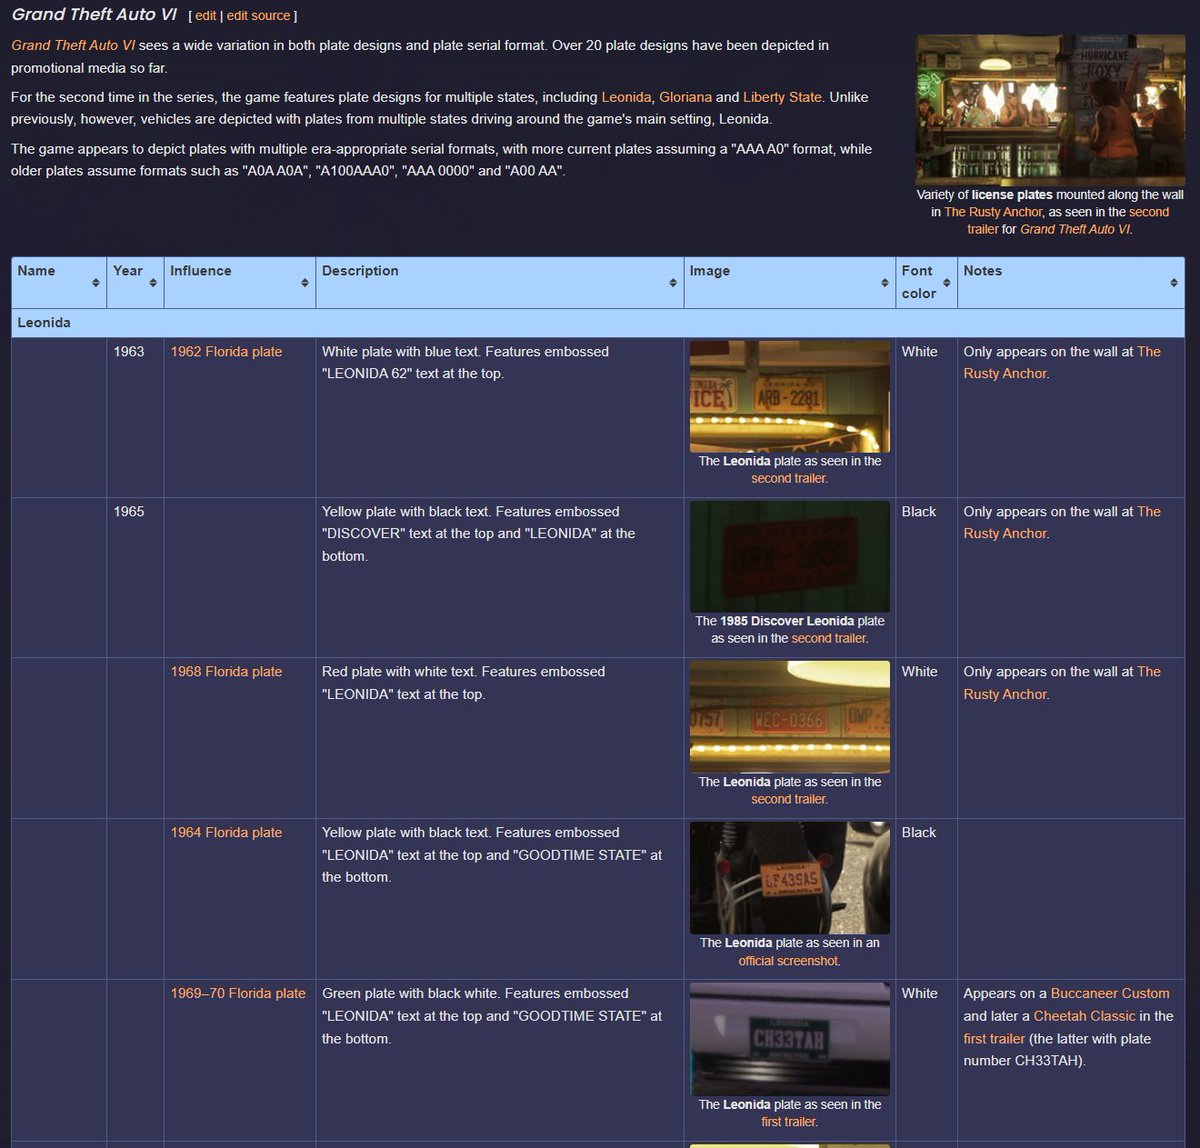Open second trailer link under VEC-0366 plate
Screen dimensions: 1200x1148
(788, 799)
